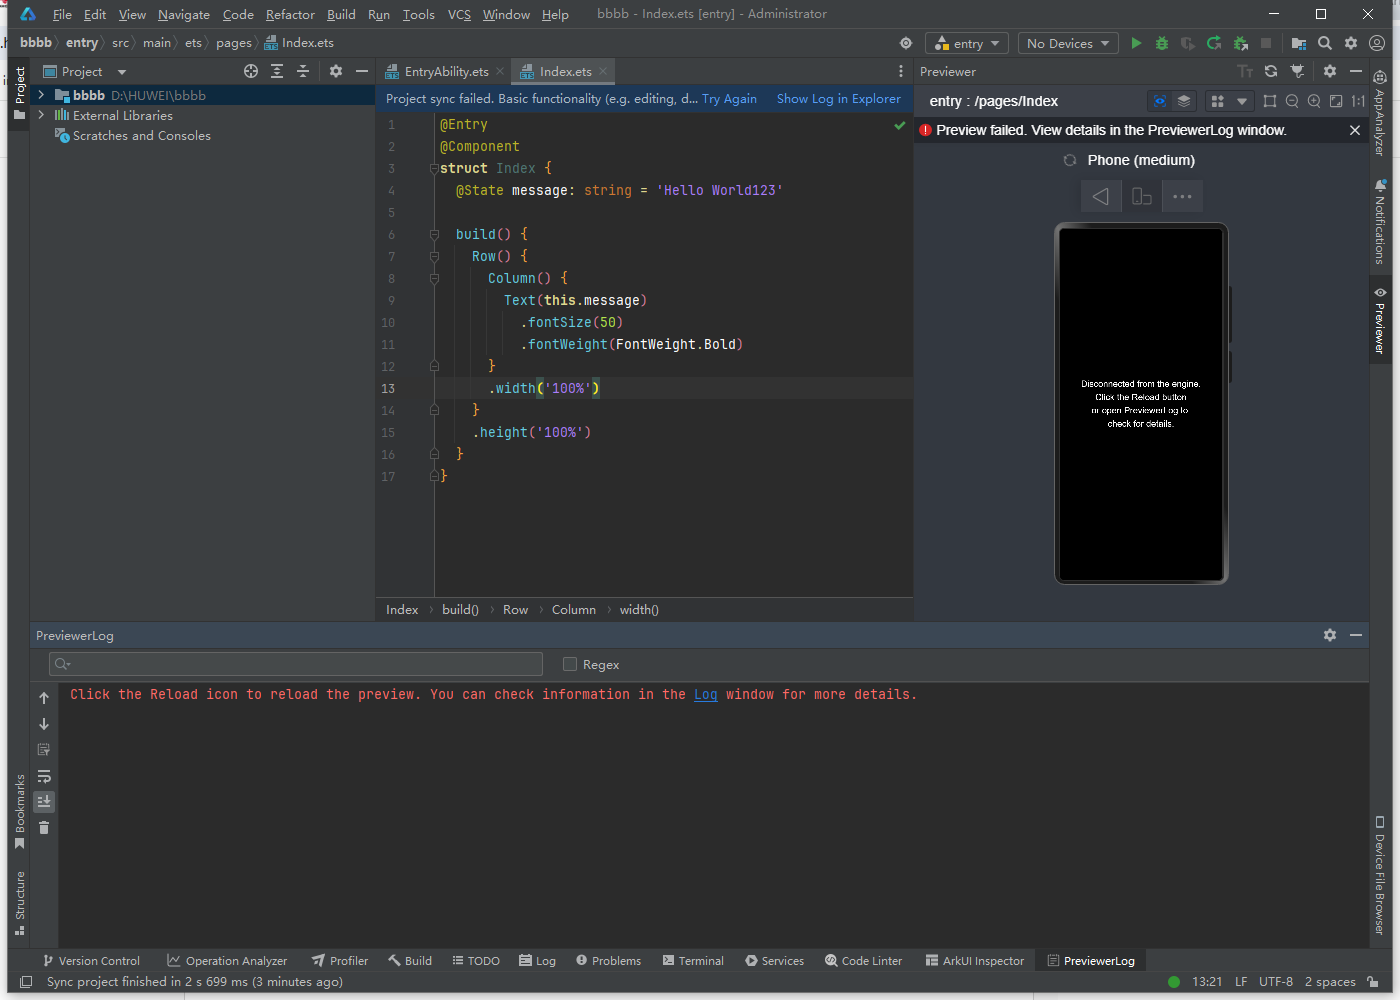Toggle scroll to end in PreviewerLog sidebar
Screen dimensions: 1400x1000
point(44,802)
